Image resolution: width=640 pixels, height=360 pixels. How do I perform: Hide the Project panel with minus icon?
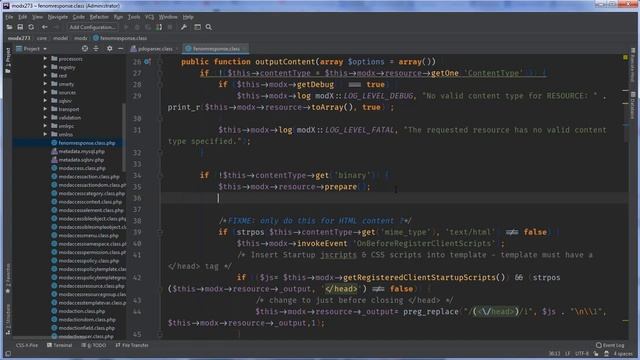point(120,49)
